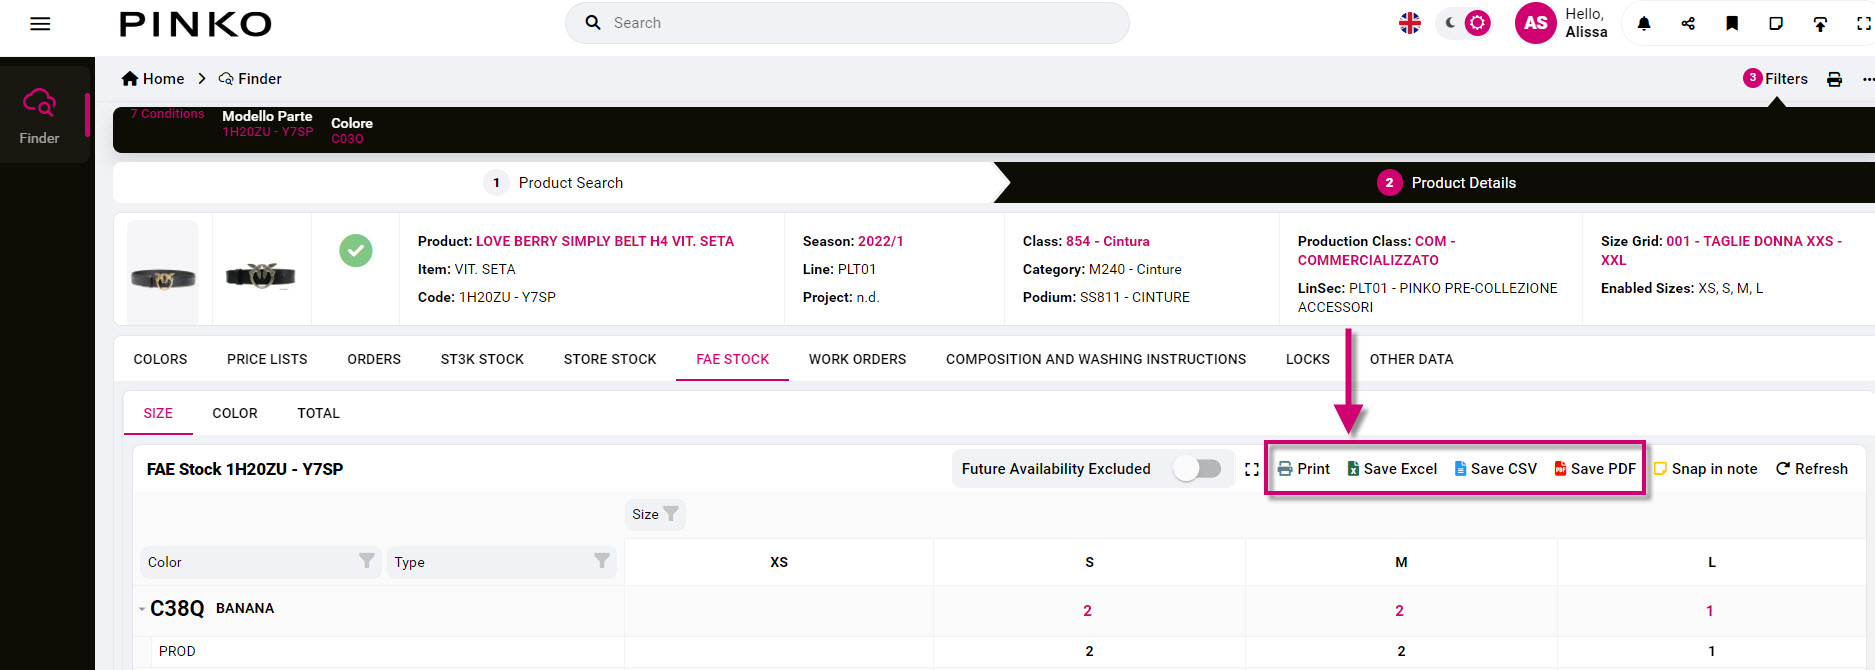Open the PRICE LISTS tab
This screenshot has width=1875, height=670.
click(x=267, y=359)
